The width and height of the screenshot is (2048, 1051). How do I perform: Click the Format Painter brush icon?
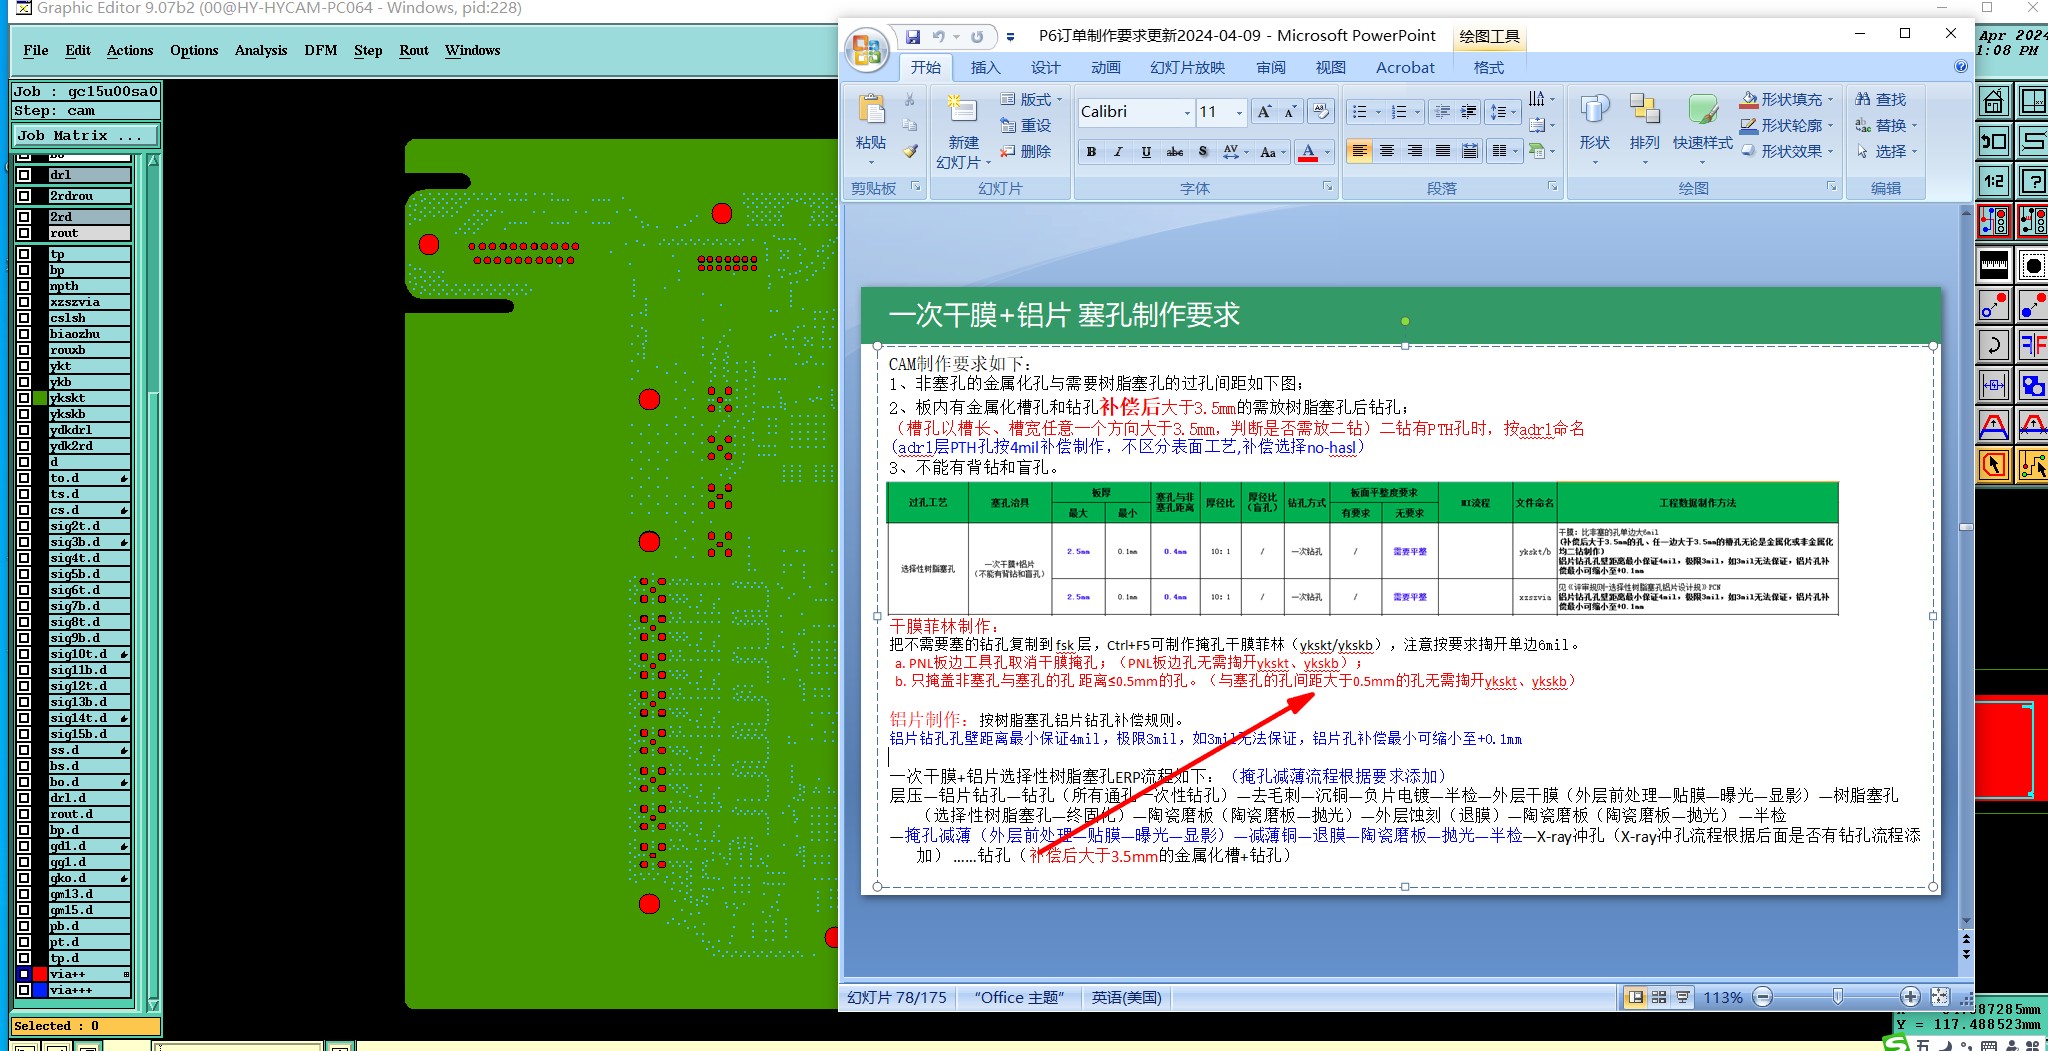click(x=910, y=151)
